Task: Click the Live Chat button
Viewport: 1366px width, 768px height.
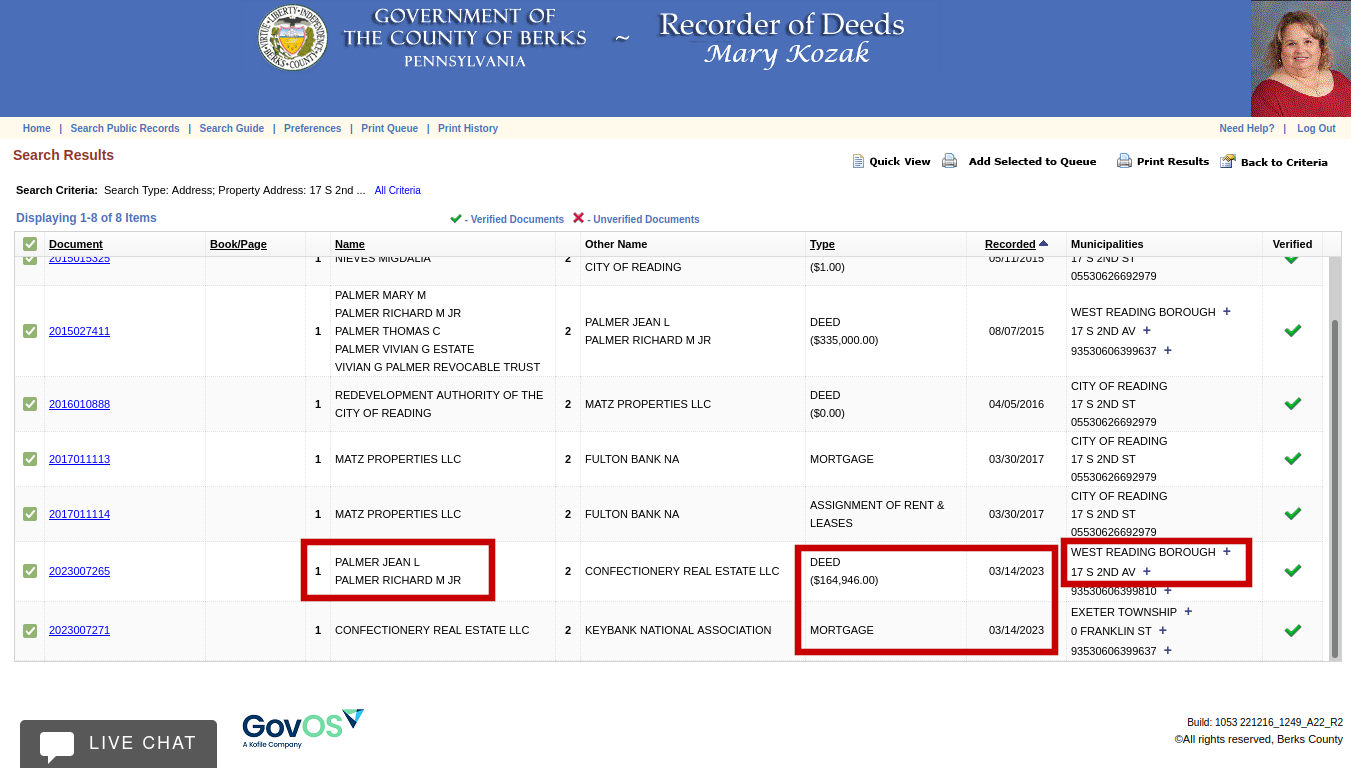Action: (x=118, y=744)
